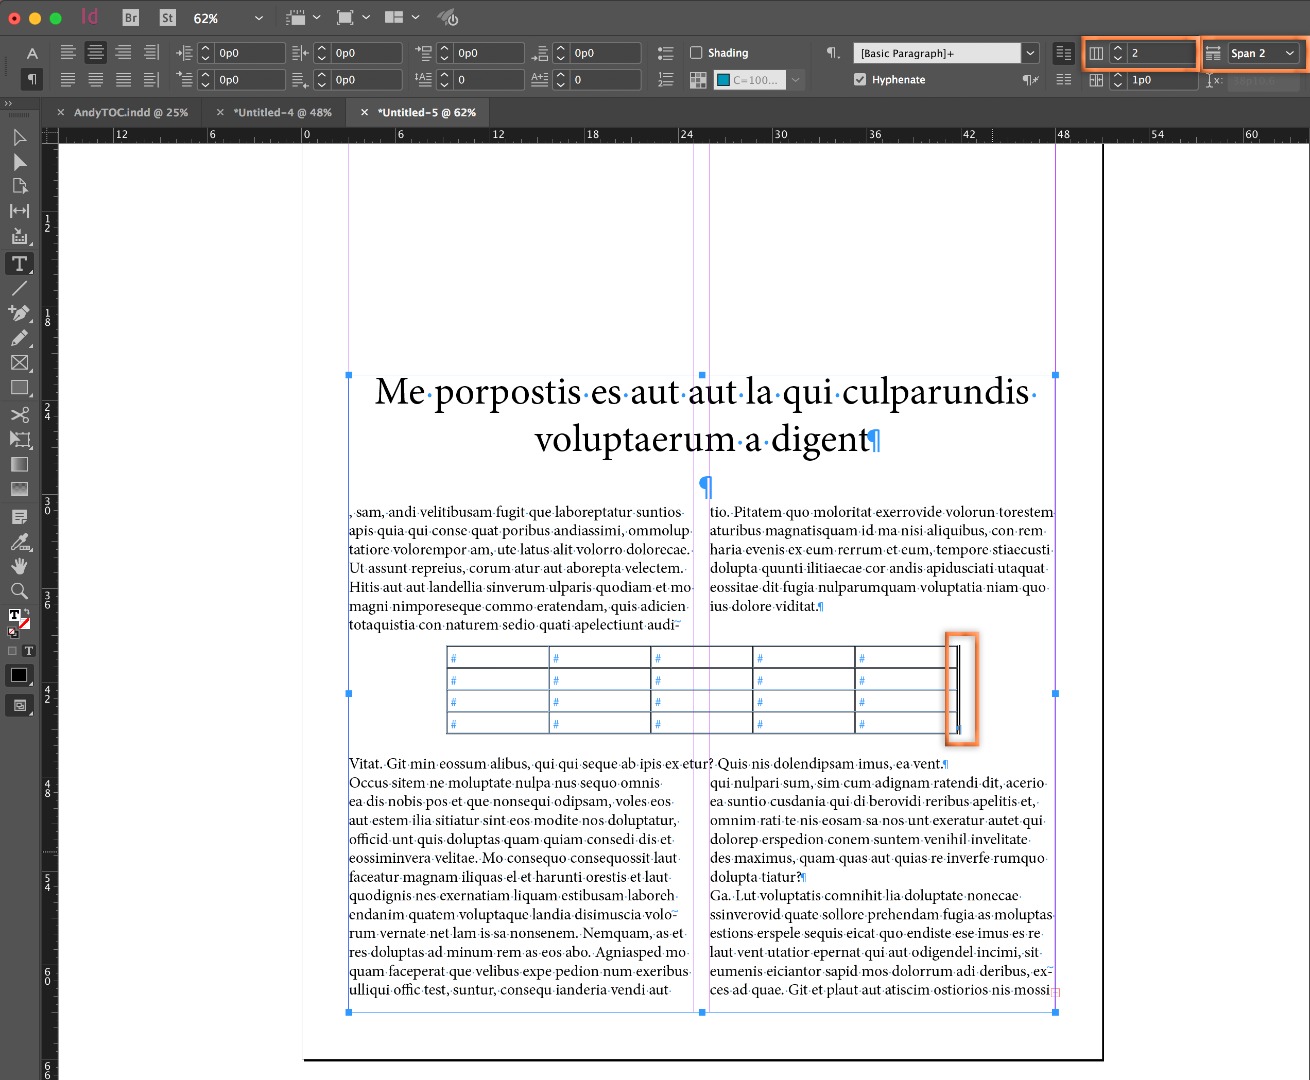Screen dimensions: 1310x1080
Task: Pick the Scissors tool
Action: (19, 414)
